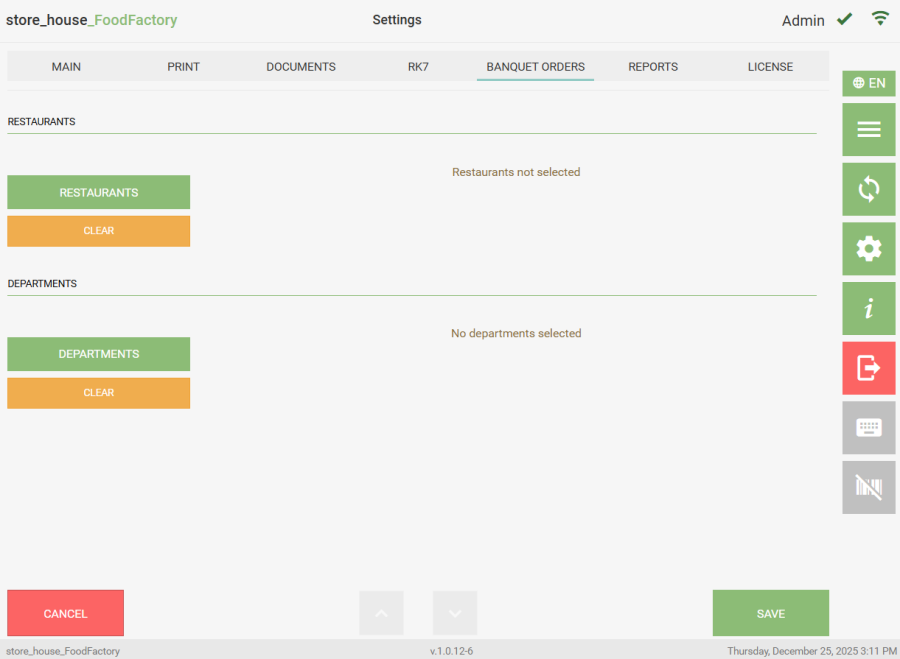
Task: Click the Wi-Fi connection status icon
Action: 880,19
